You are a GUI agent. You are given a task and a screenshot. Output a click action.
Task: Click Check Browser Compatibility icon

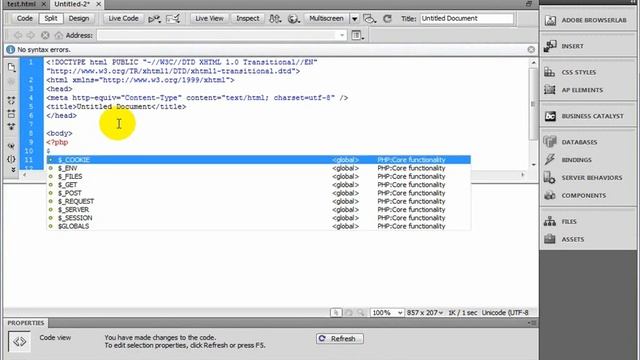tap(173, 19)
